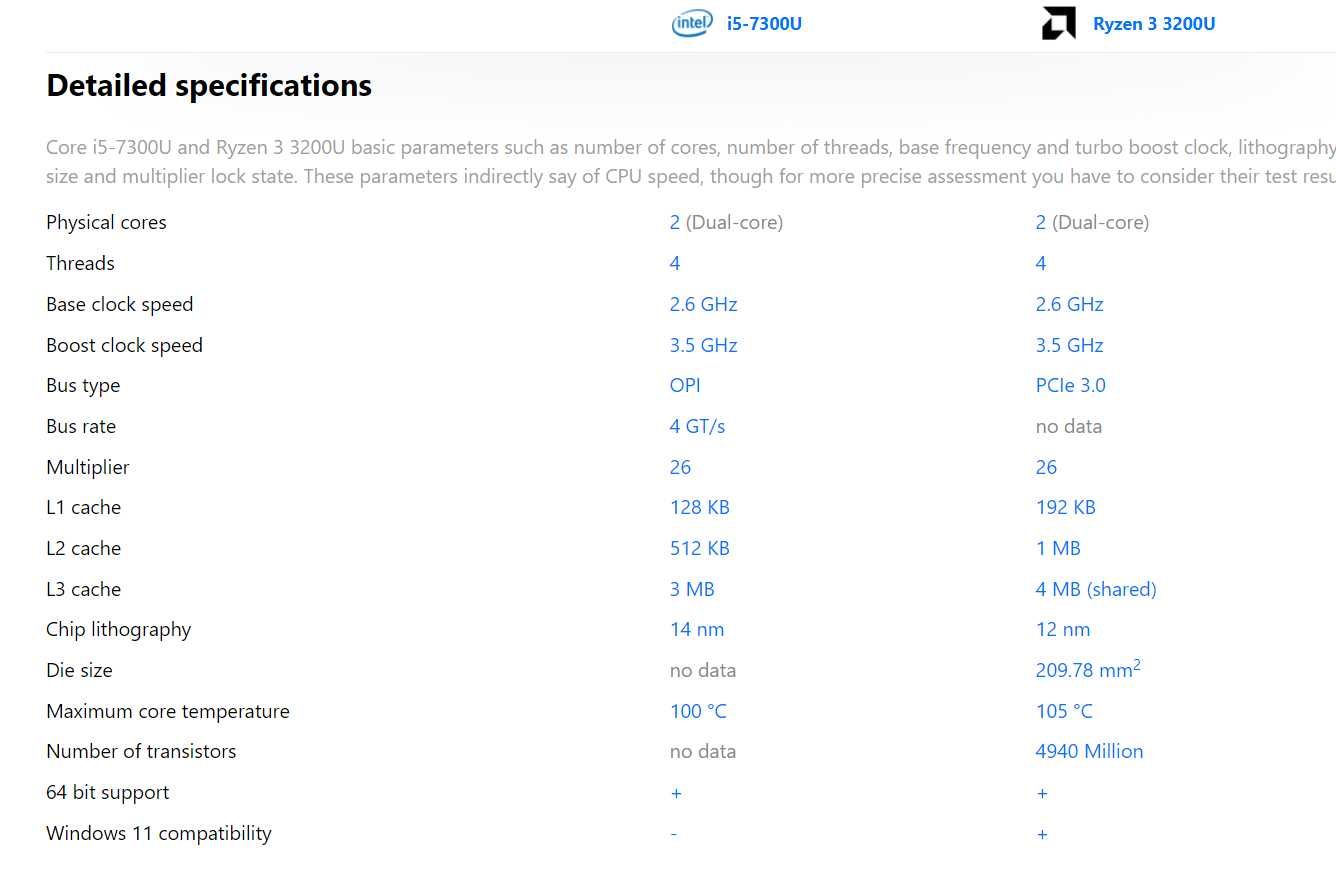
Task: Click the Detailed specifications heading
Action: [x=209, y=86]
